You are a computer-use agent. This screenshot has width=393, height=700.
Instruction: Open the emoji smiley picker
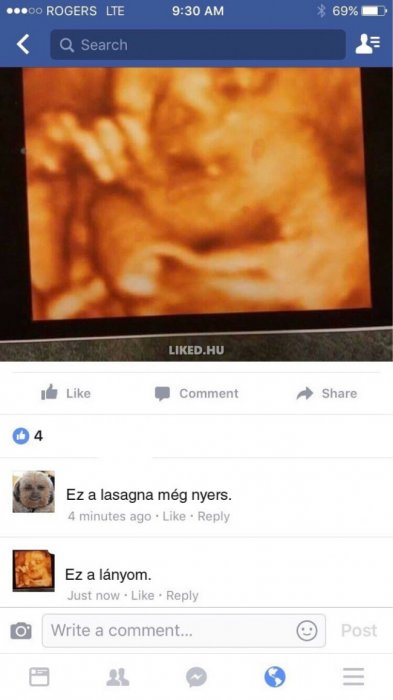click(307, 630)
